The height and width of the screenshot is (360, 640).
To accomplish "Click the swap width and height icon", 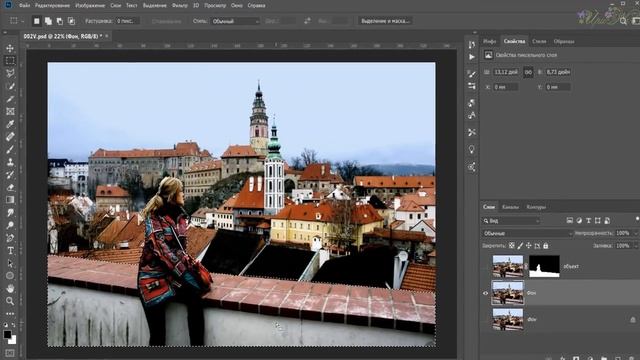I will coord(307,21).
